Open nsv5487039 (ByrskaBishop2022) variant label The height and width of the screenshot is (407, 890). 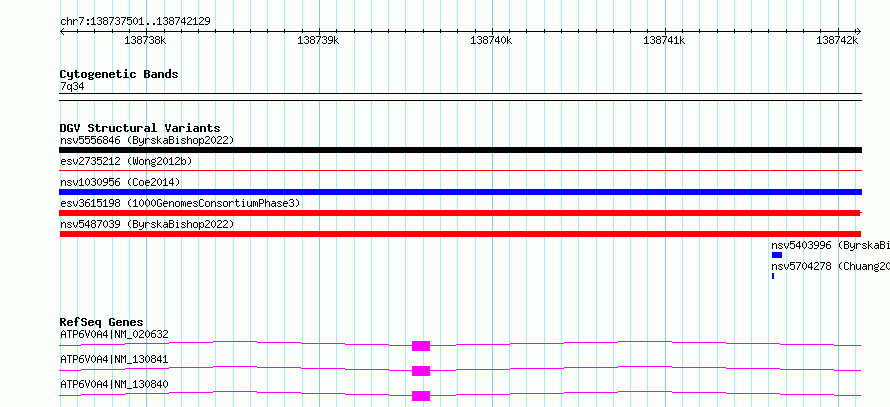tap(147, 224)
